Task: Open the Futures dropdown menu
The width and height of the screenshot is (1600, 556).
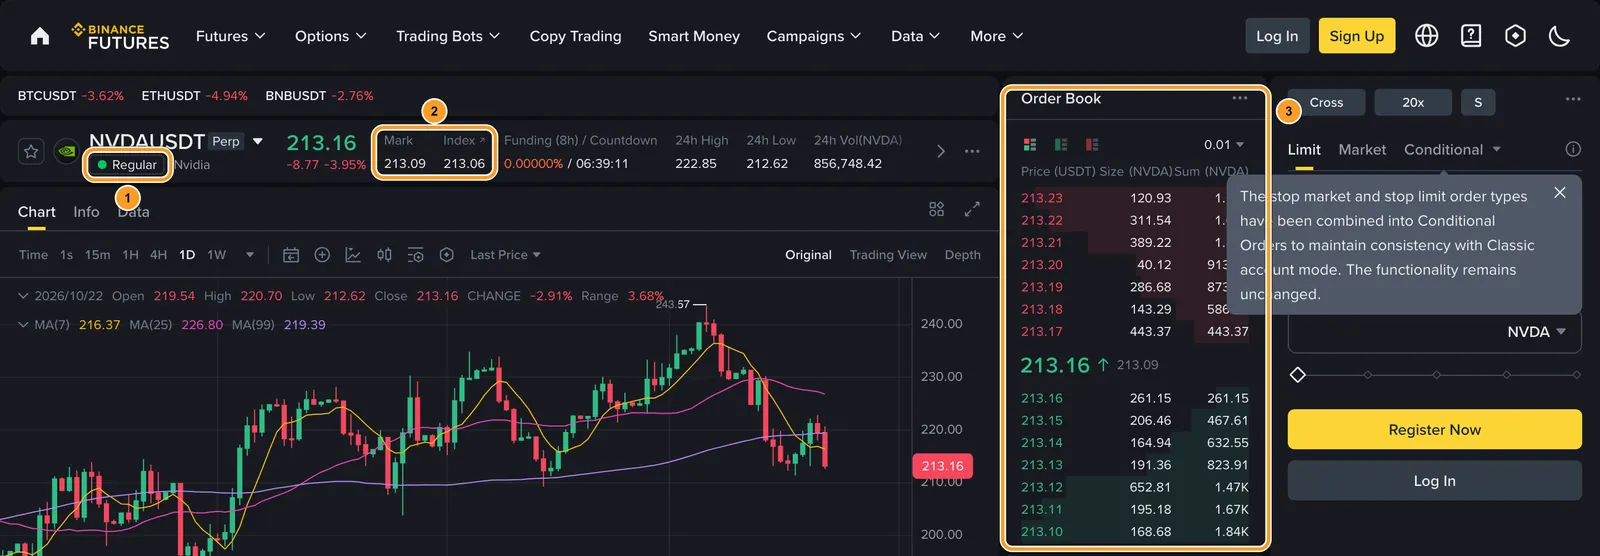Action: click(x=231, y=36)
